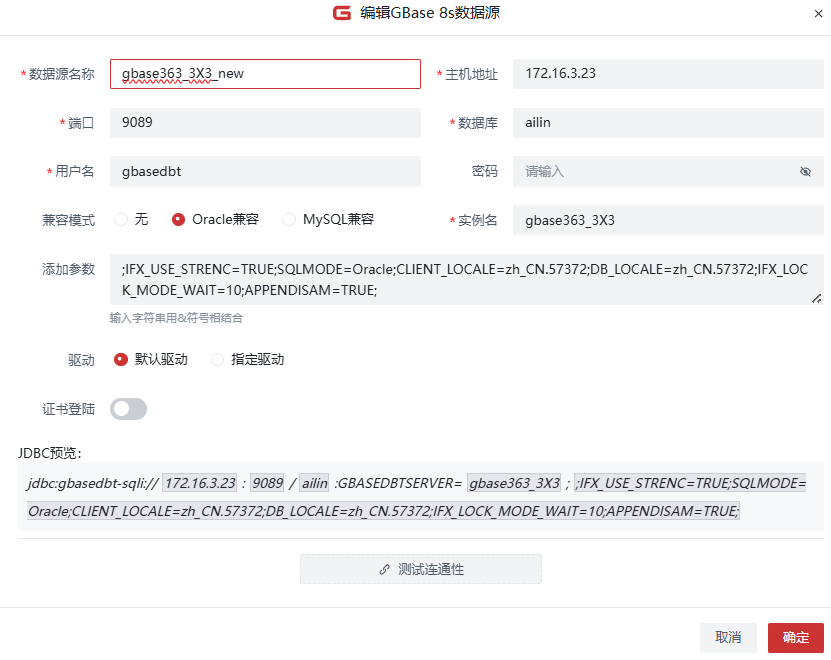Click the 端口 field showing 9089
The width and height of the screenshot is (831, 660).
pos(265,123)
